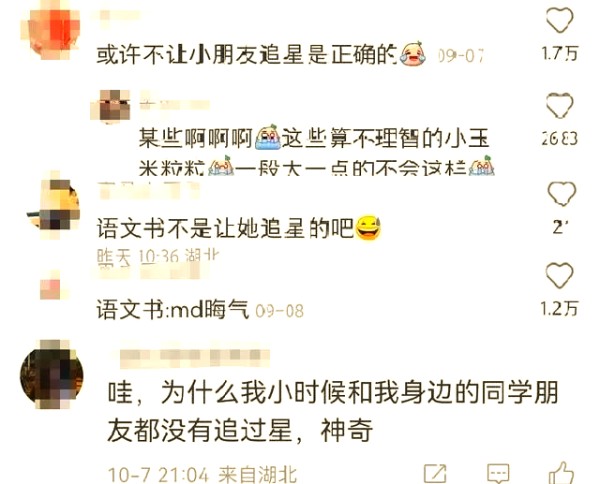The height and width of the screenshot is (484, 600).
Task: Open the red pixelated avatar profile
Action: click(x=50, y=29)
